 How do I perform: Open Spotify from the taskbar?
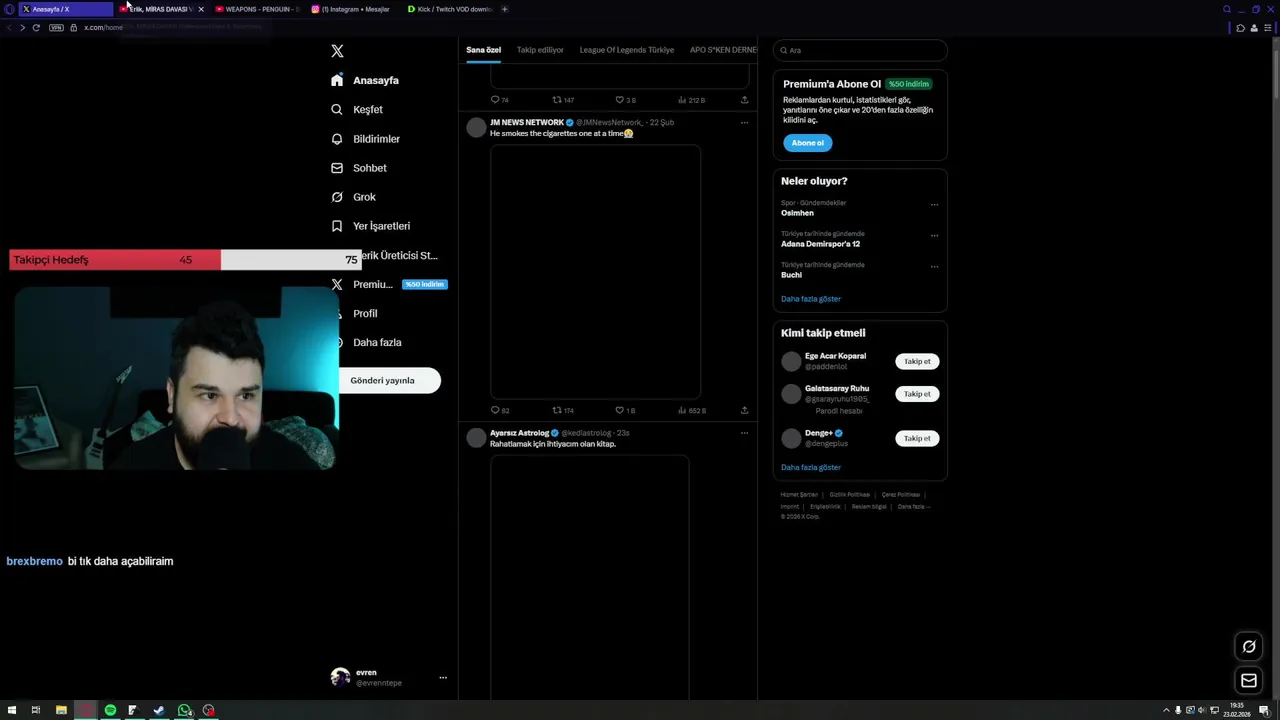pyautogui.click(x=110, y=710)
